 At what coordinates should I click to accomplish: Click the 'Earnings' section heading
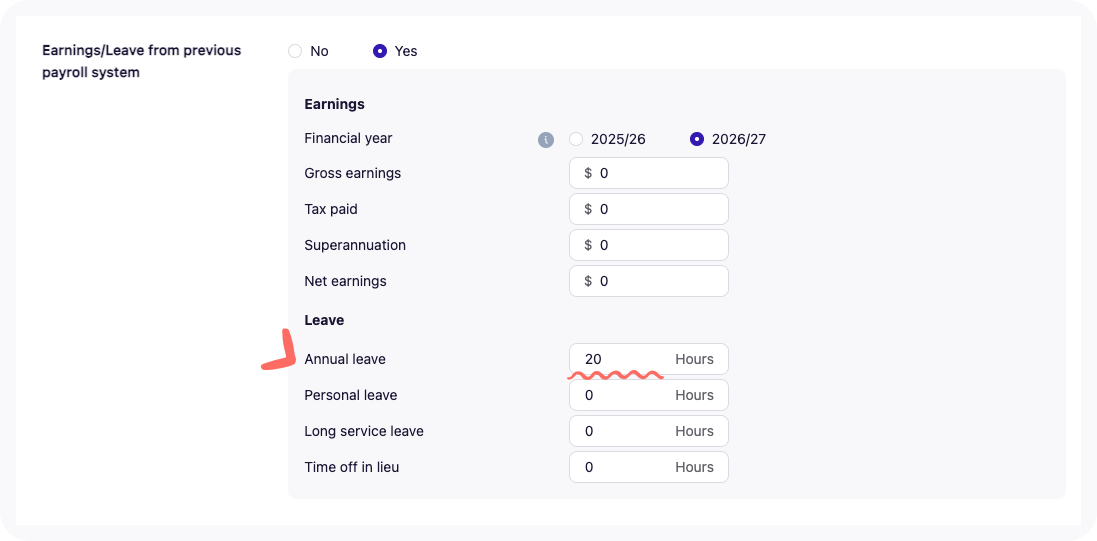[x=334, y=105]
